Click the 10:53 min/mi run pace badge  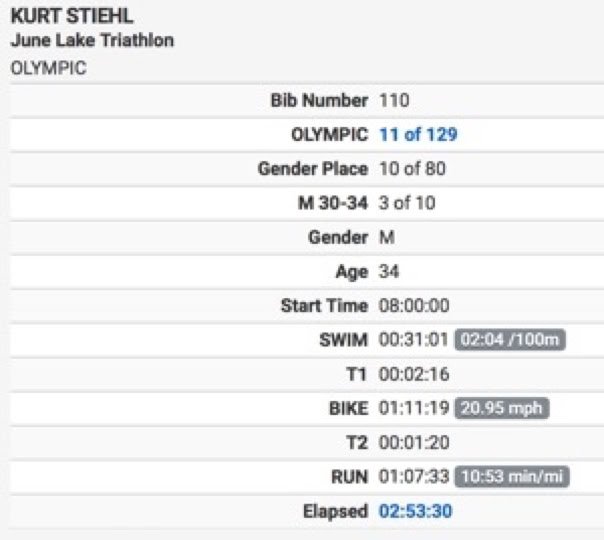tap(512, 477)
